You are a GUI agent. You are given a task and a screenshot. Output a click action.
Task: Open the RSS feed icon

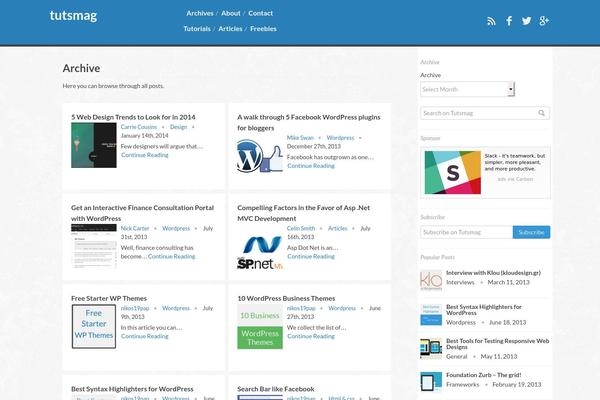coord(491,20)
